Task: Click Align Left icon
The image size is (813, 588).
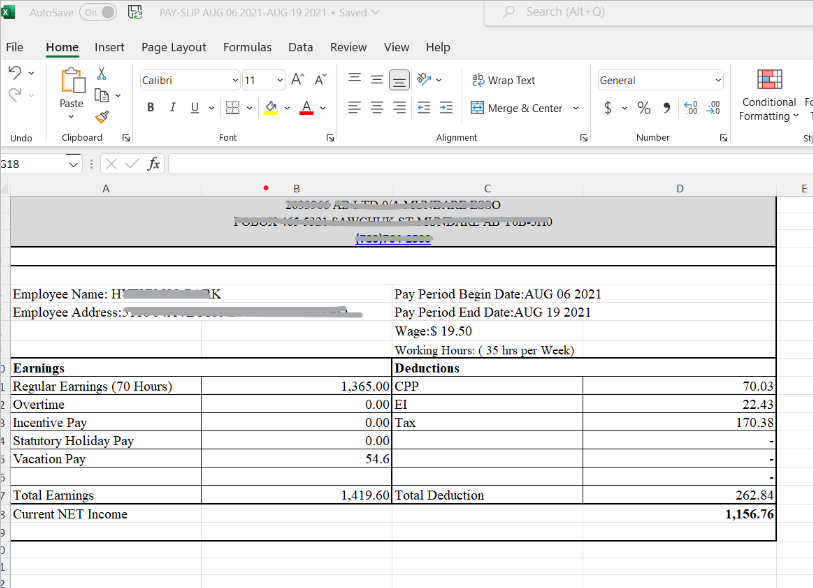Action: 355,107
